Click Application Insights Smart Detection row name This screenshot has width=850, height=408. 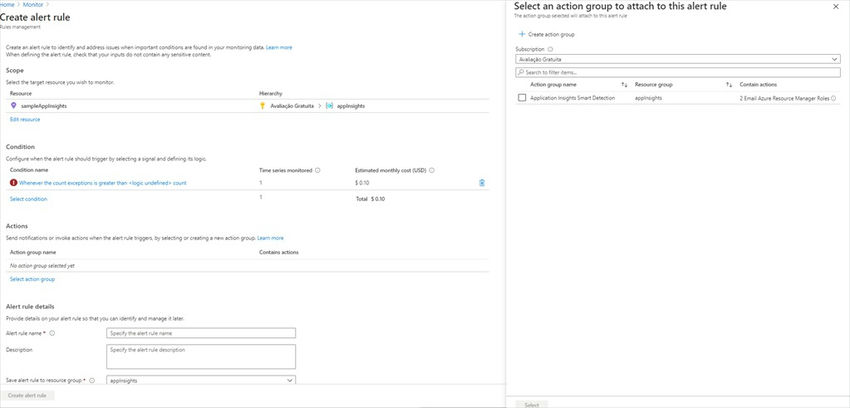tap(572, 98)
